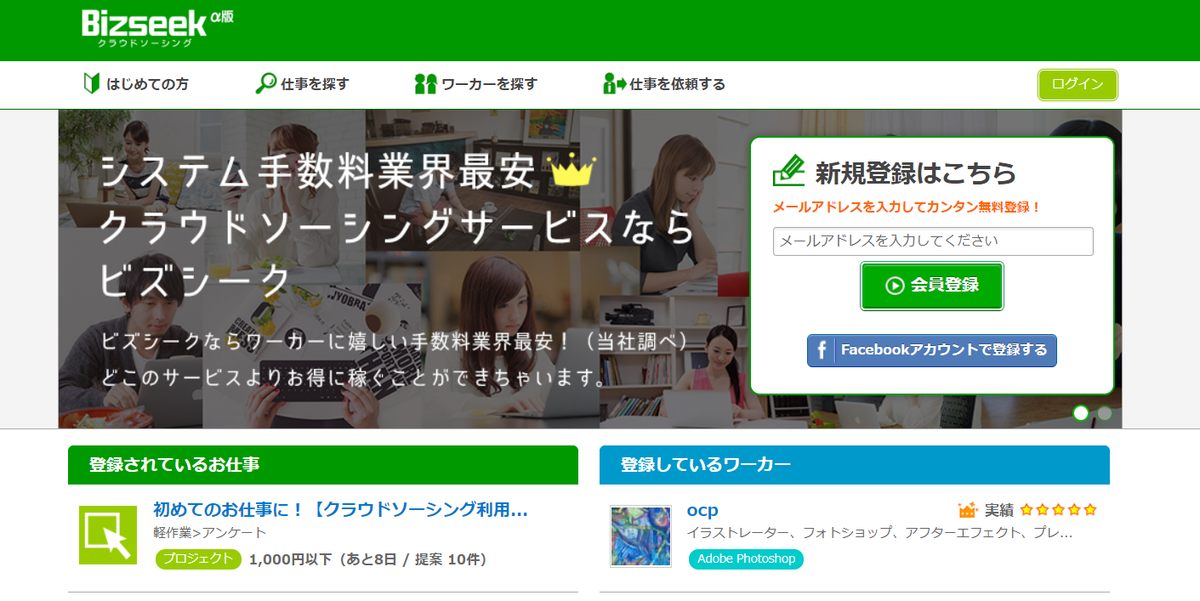Click the magnifier icon beside 仕事を探す
This screenshot has height=601, width=1200.
coord(266,84)
